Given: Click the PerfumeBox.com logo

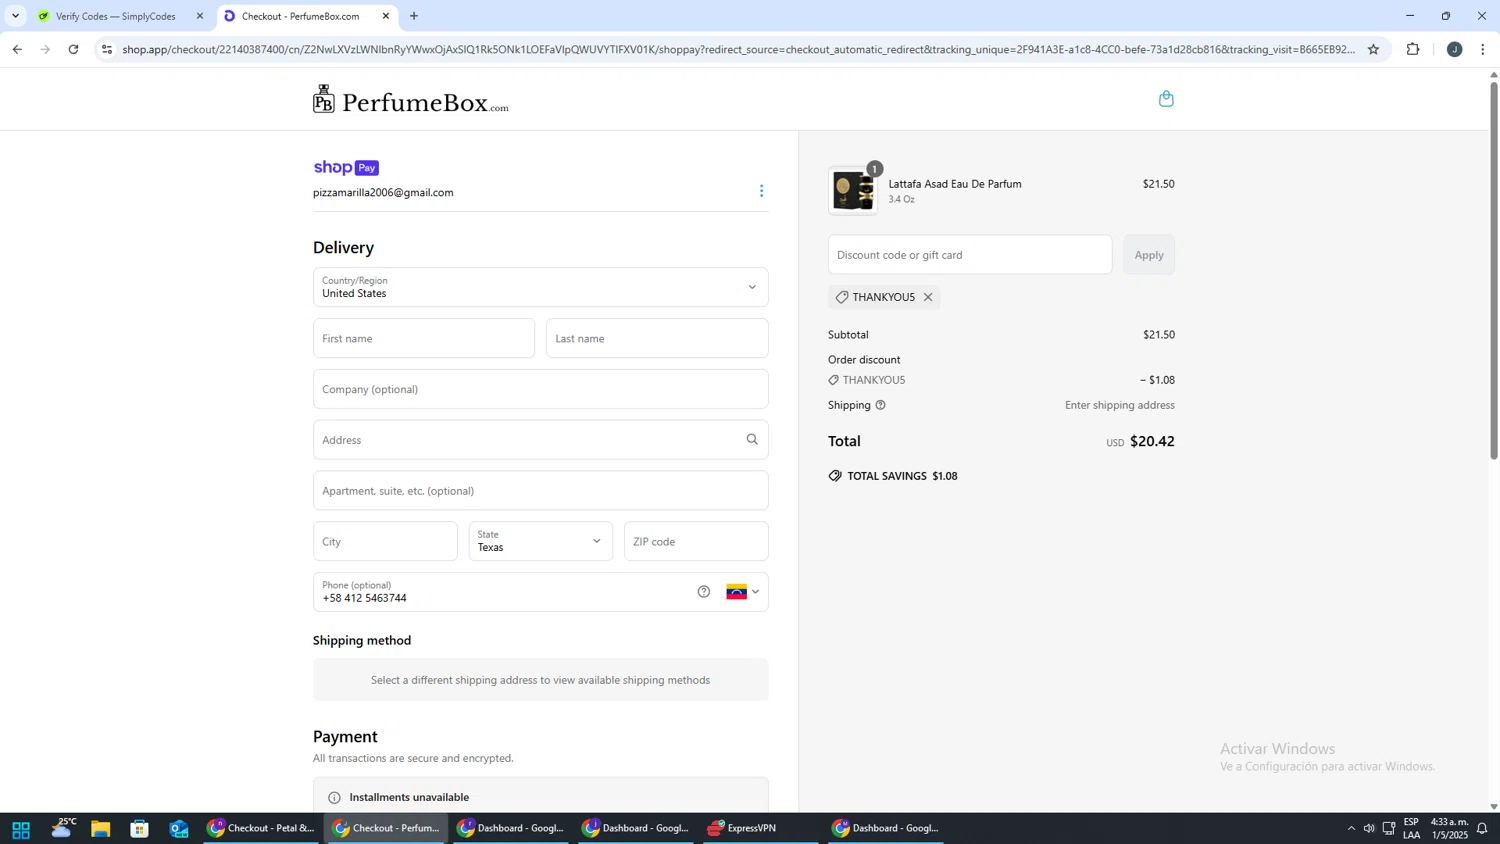Looking at the screenshot, I should (410, 99).
